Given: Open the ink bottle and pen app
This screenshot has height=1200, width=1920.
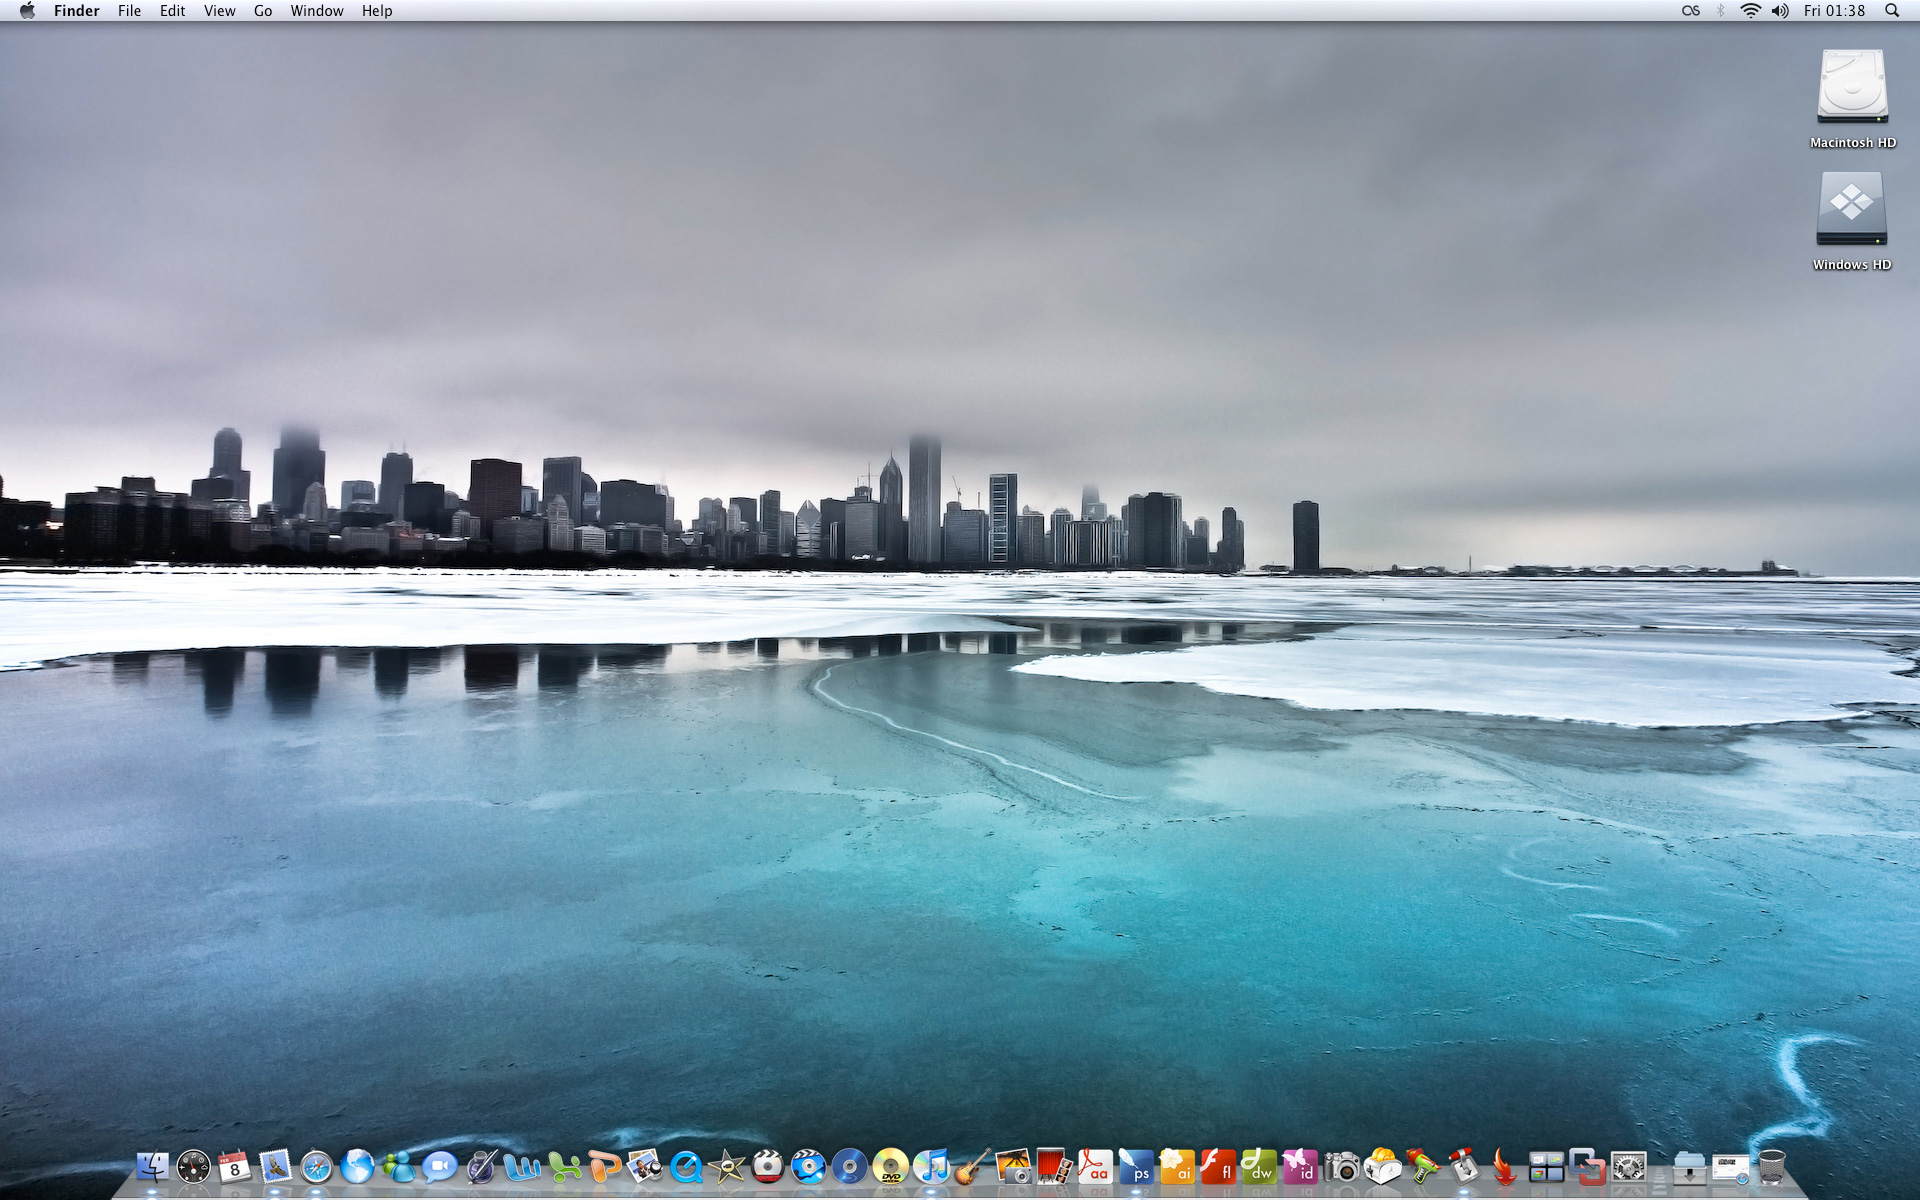Looking at the screenshot, I should point(481,1166).
